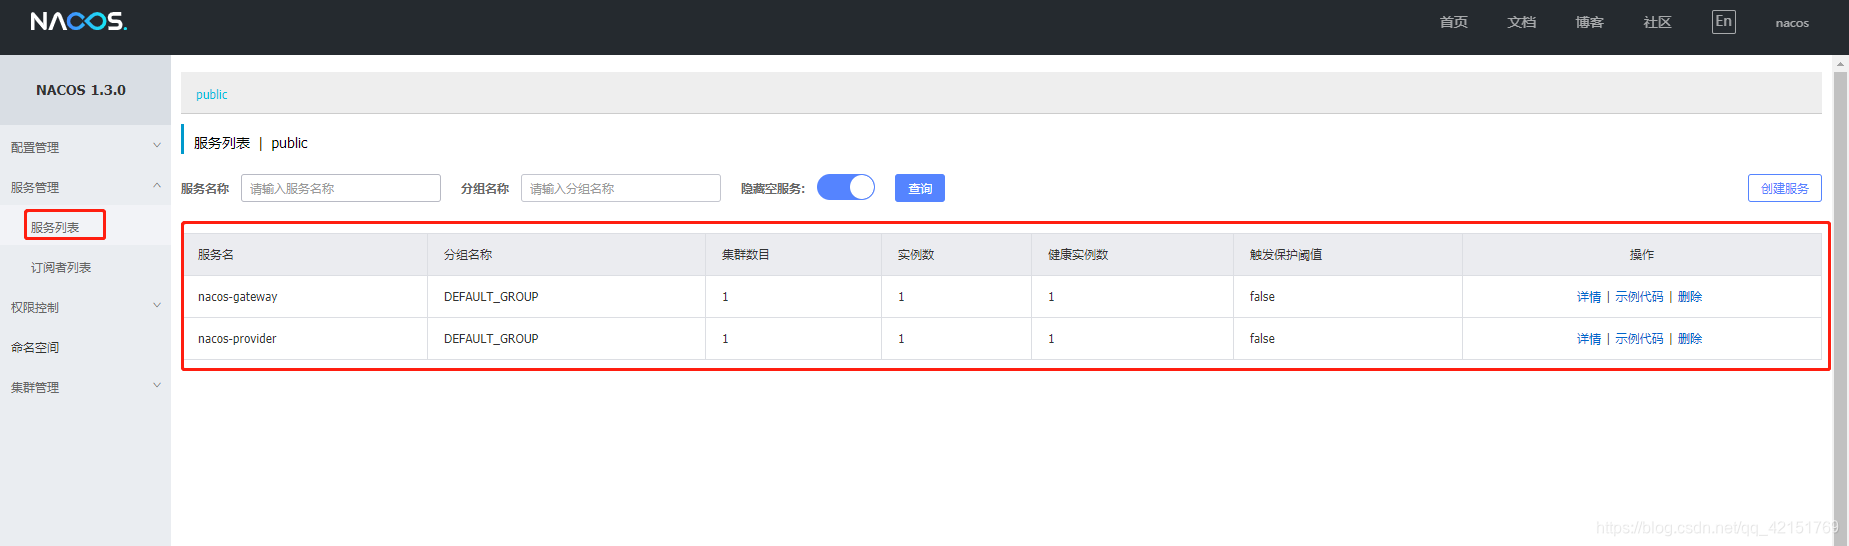
Task: Expand the 配置管理 menu chevron
Action: coord(156,146)
